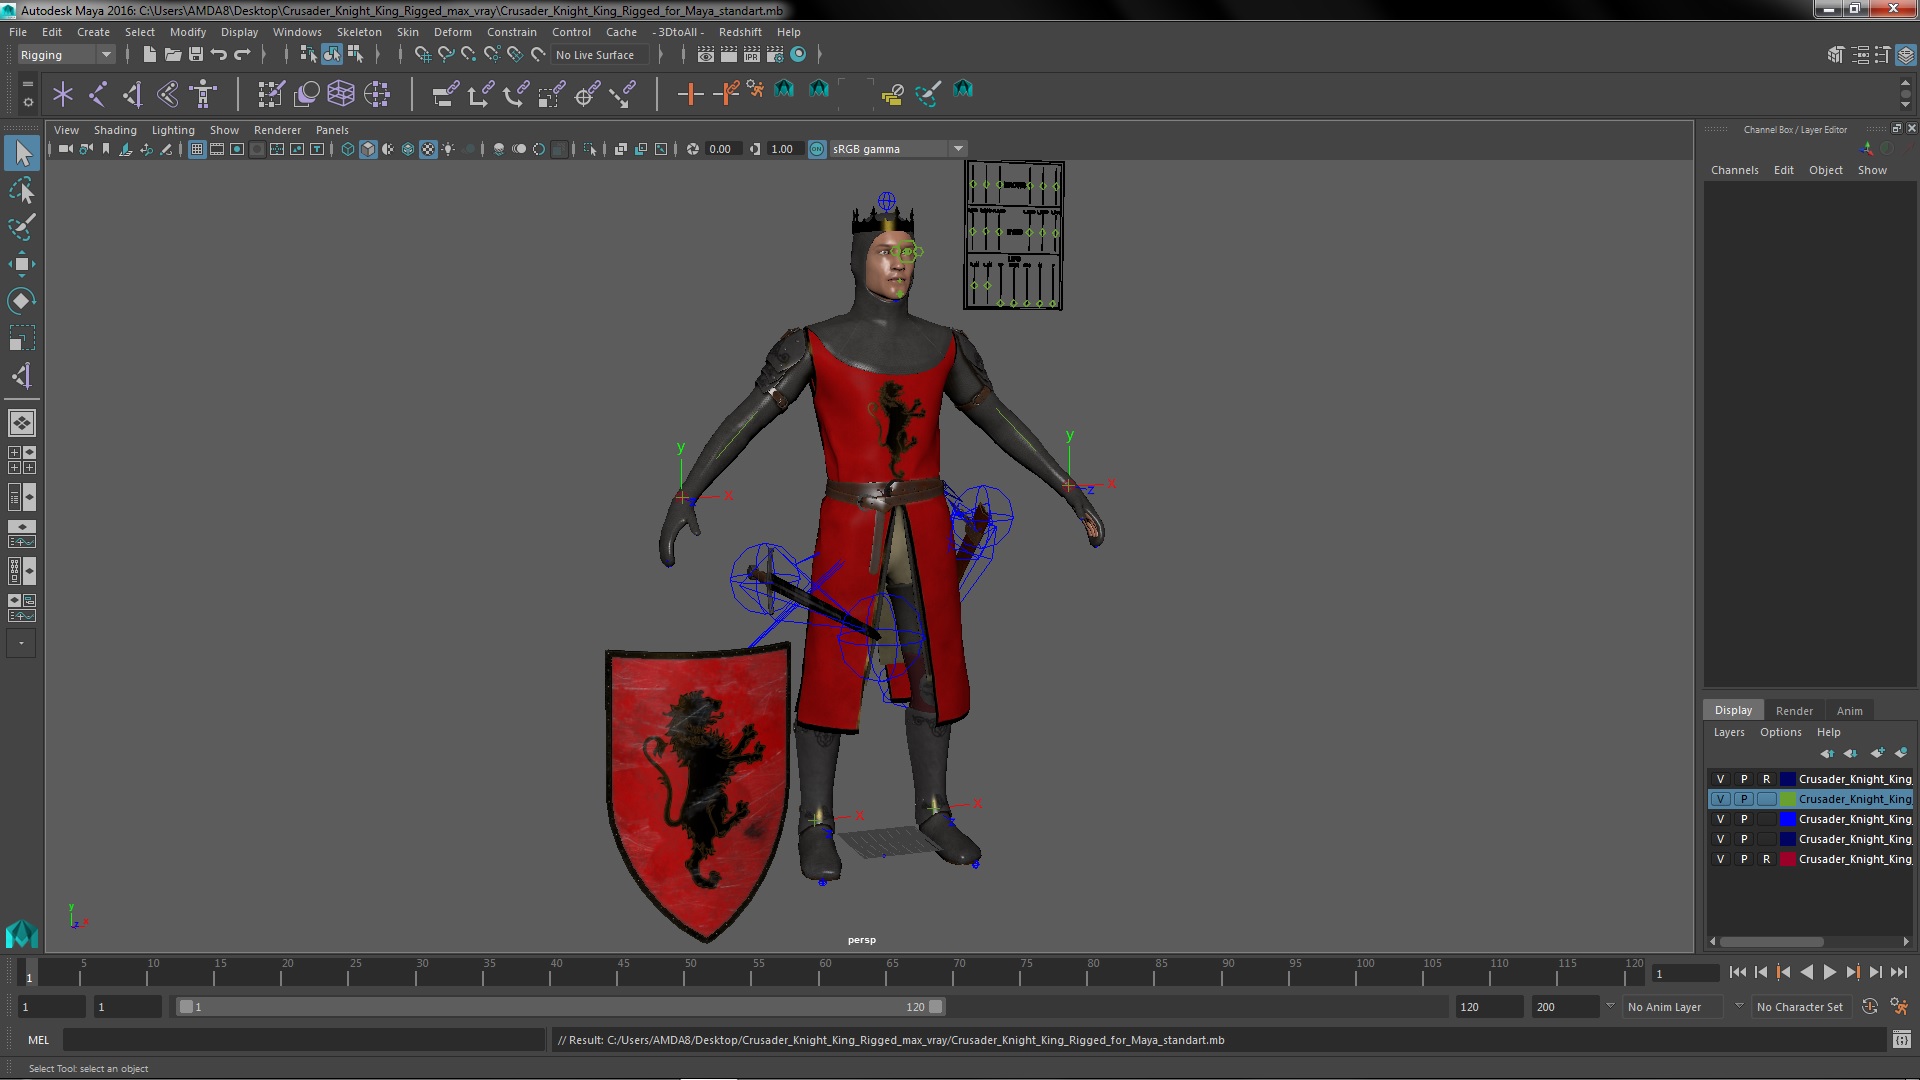Click green color swatch of selected layer

[x=1787, y=799]
